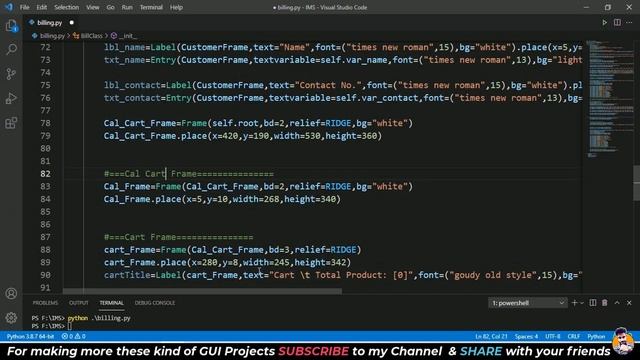Screen dimensions: 640x360
Task: Click the '#===Cart Frame' comment line
Action: tap(178, 237)
